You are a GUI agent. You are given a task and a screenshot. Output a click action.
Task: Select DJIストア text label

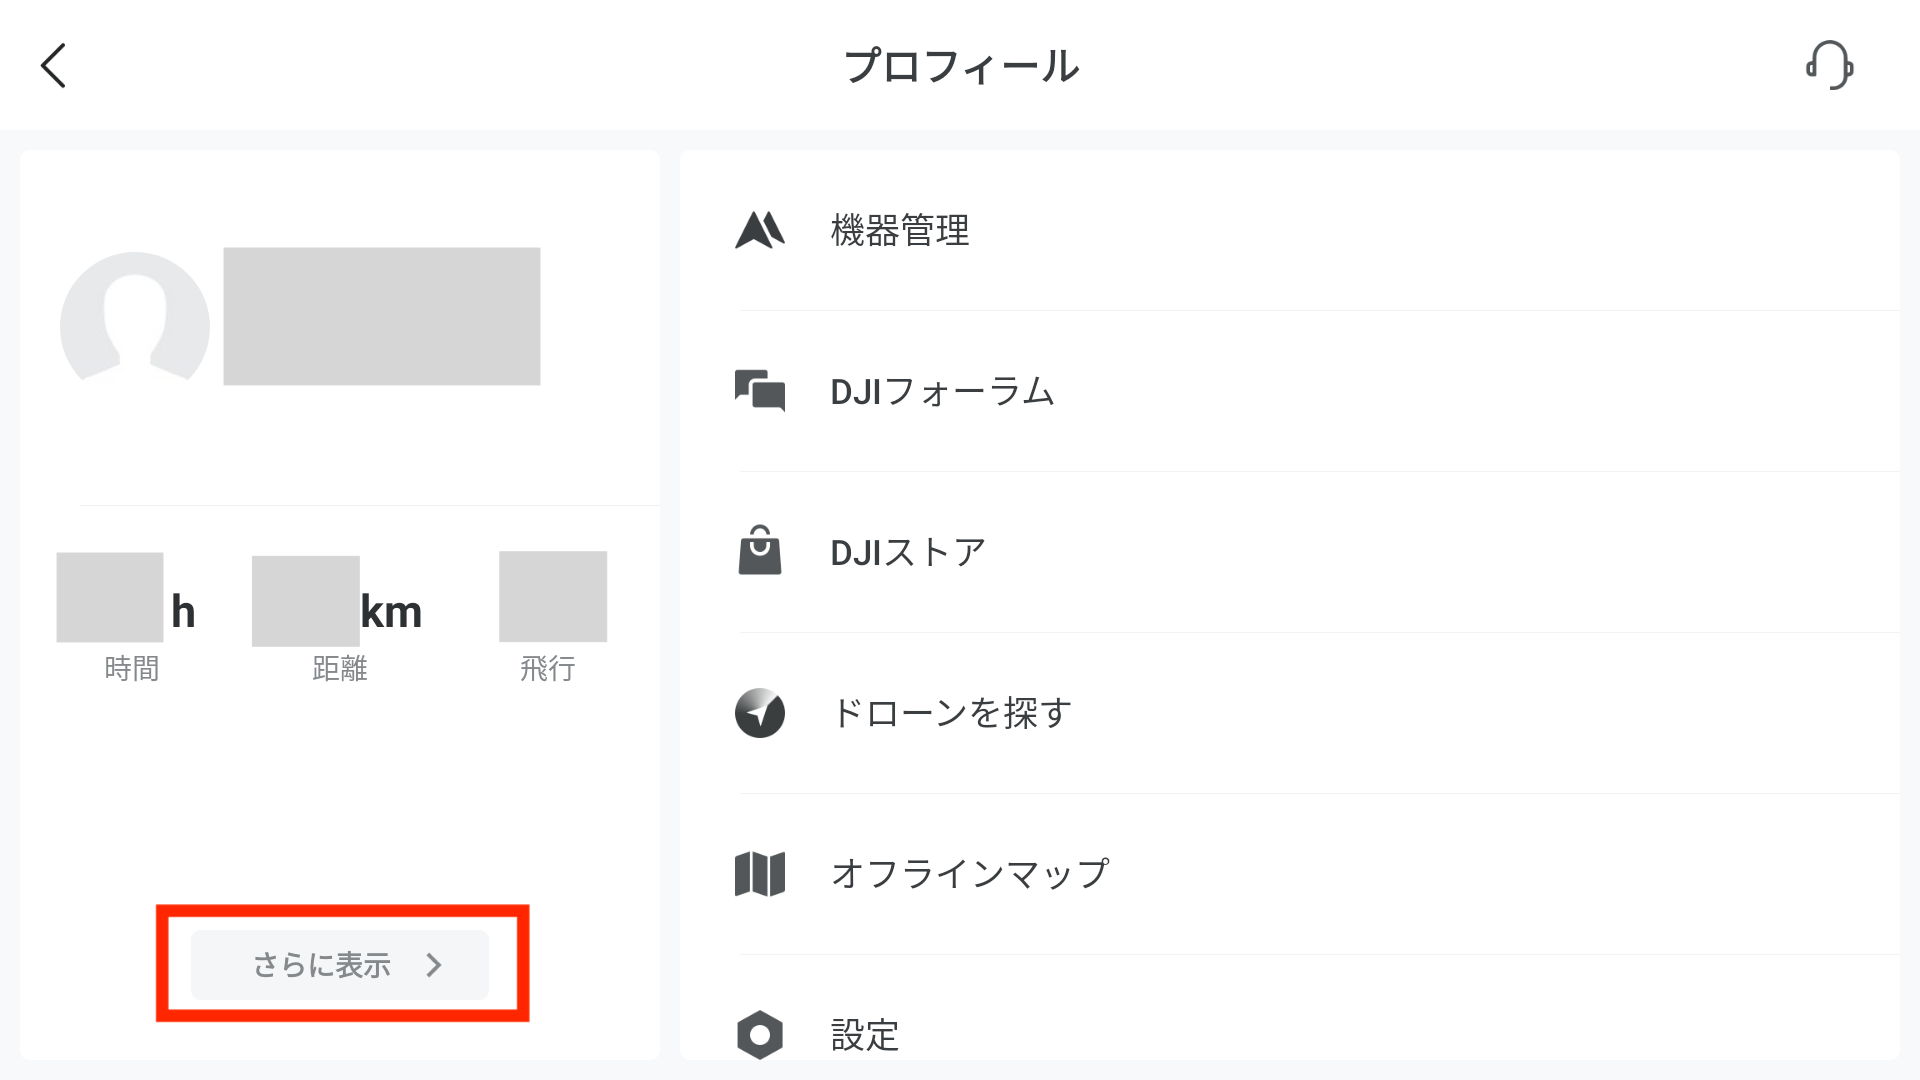coord(908,552)
